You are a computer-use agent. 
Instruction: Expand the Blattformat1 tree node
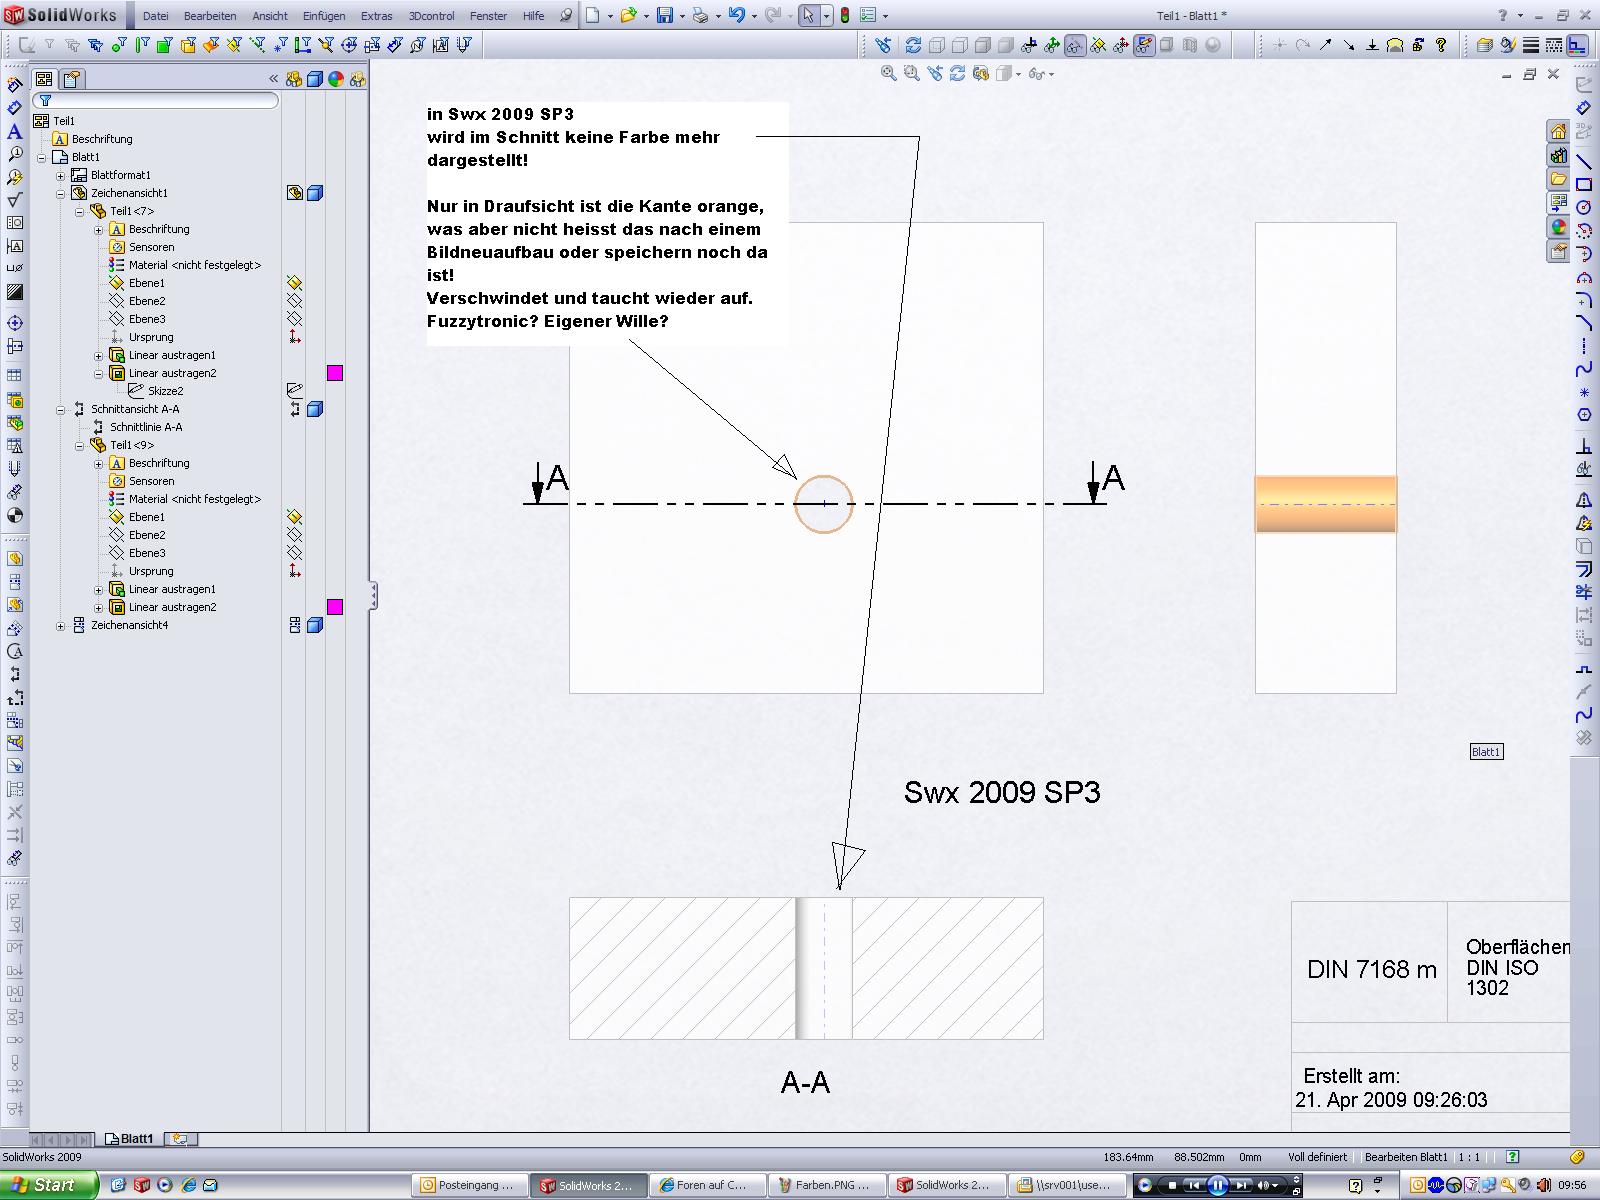(61, 176)
